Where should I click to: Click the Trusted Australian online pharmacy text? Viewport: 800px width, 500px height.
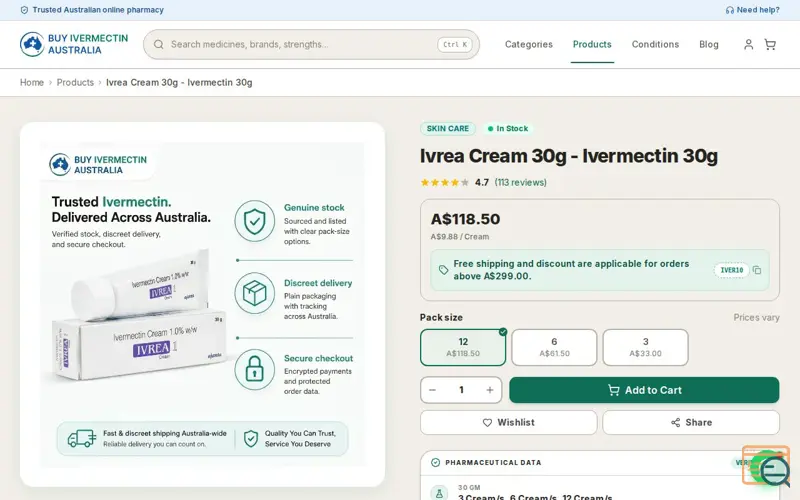(98, 10)
